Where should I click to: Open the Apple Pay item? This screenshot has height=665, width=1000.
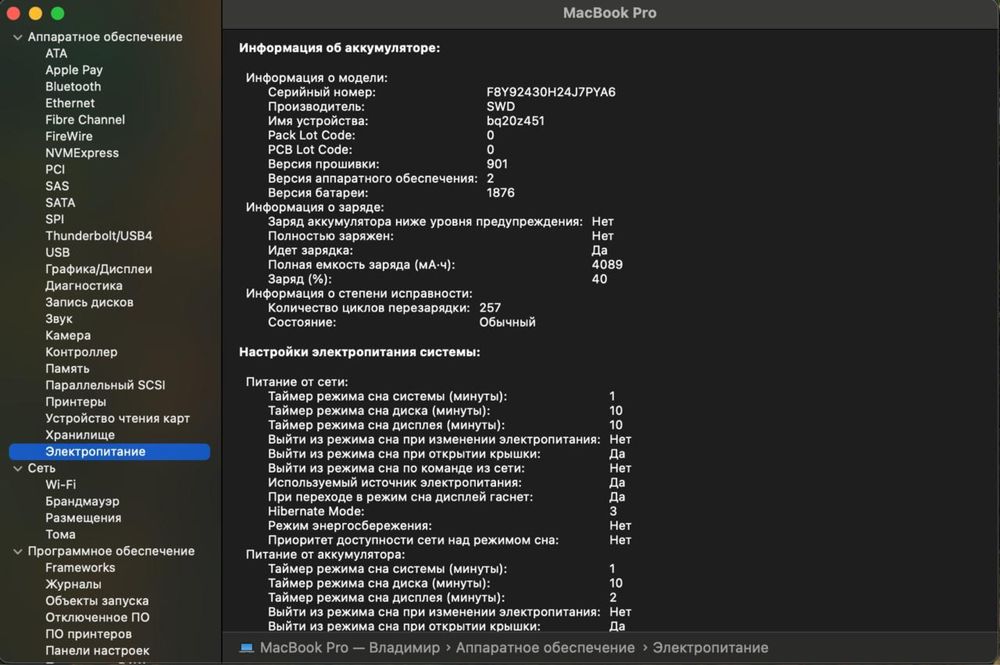74,70
